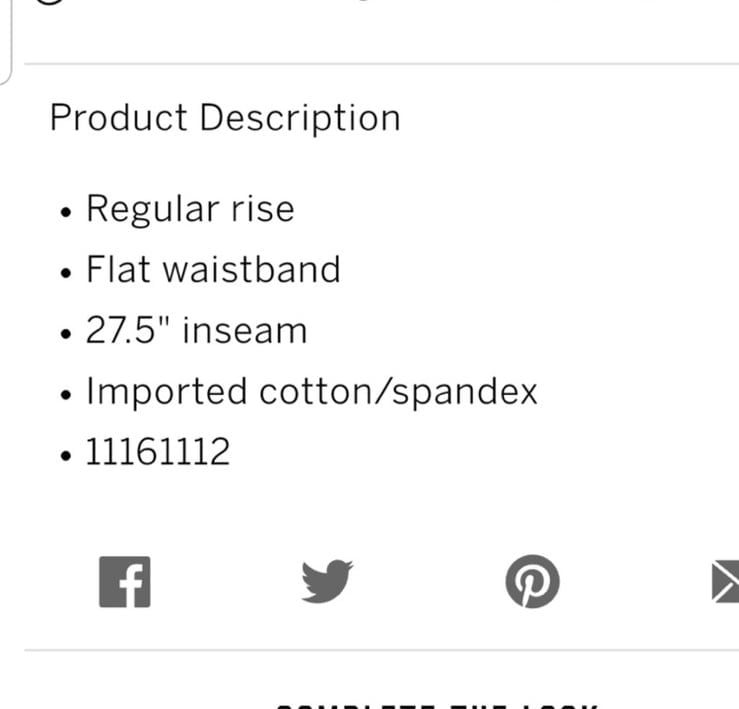The width and height of the screenshot is (739, 709).
Task: Share this product on Facebook
Action: click(x=125, y=582)
